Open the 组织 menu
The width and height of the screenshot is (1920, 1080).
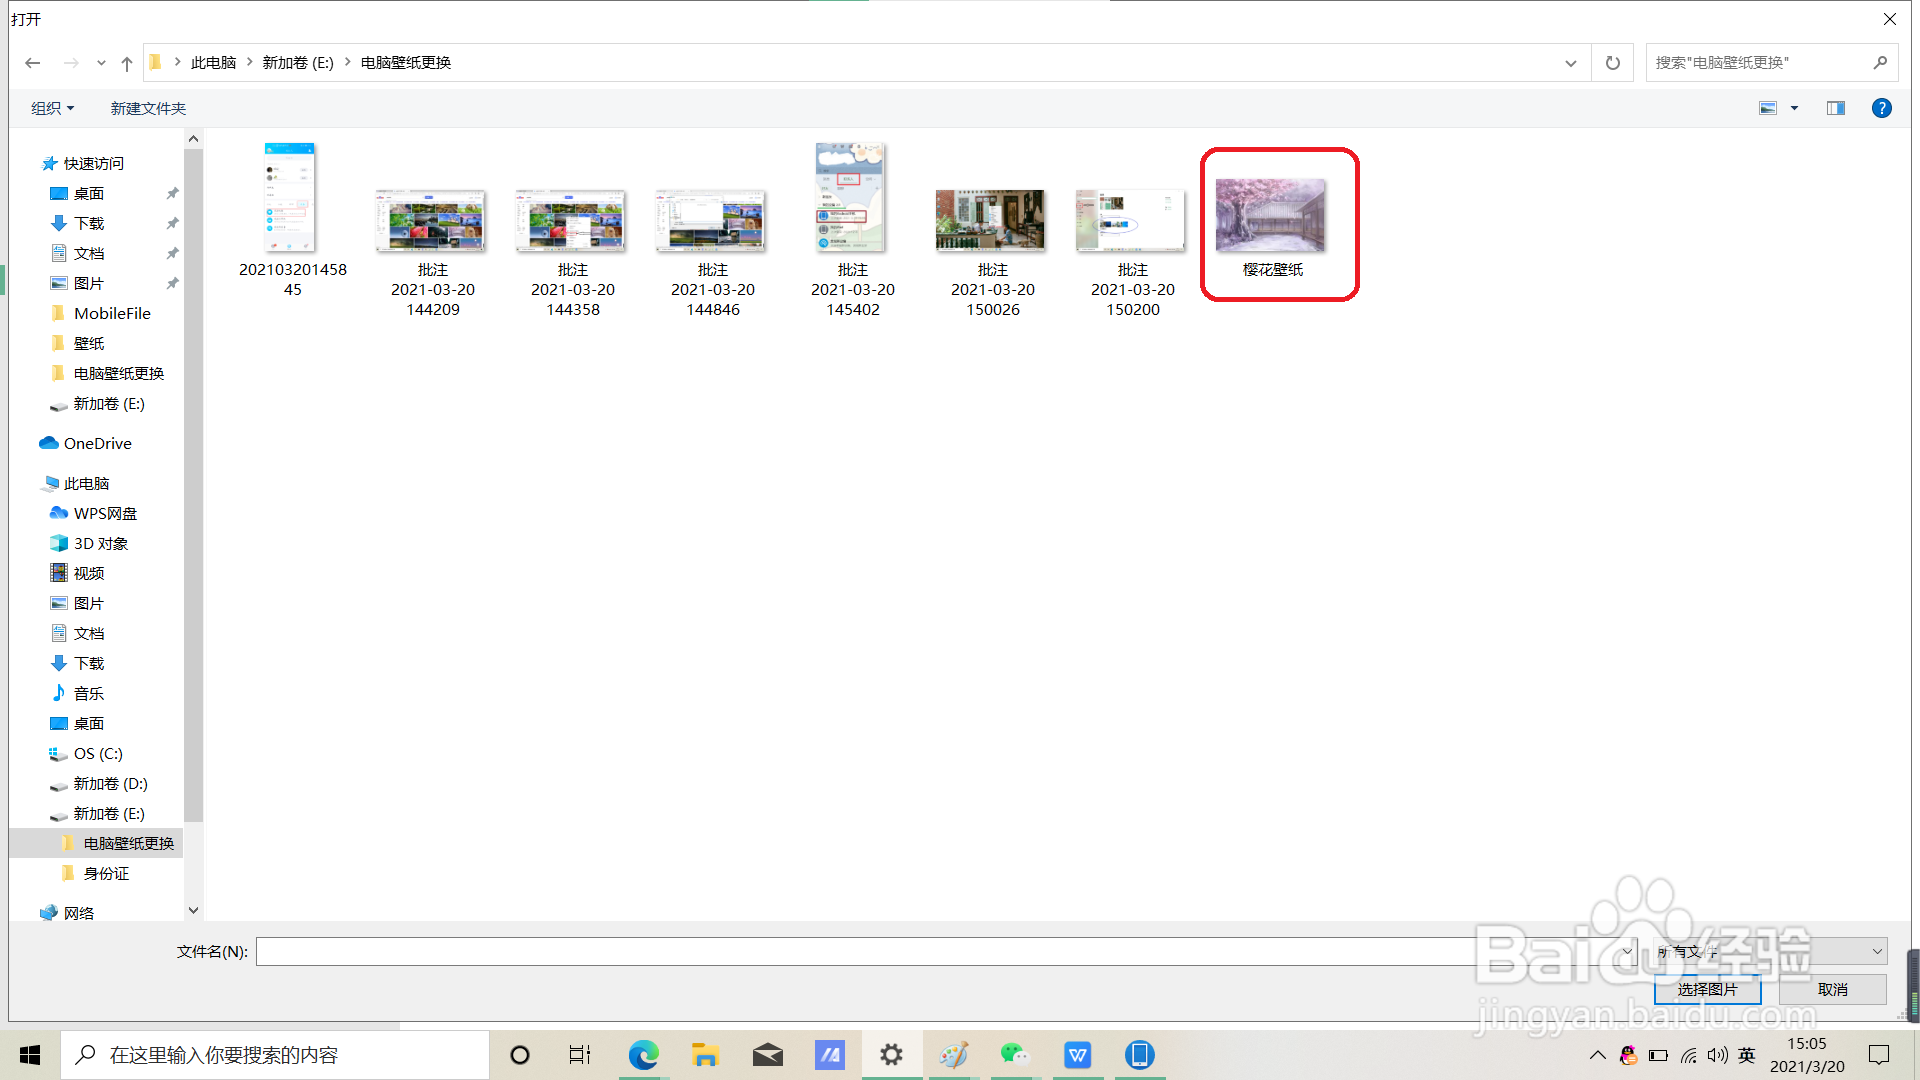coord(52,108)
